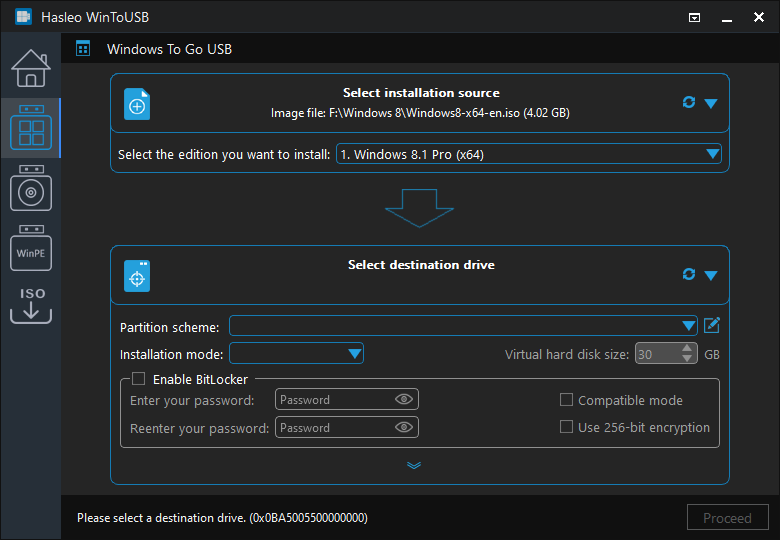The width and height of the screenshot is (780, 540).
Task: Increase virtual hard disk size
Action: click(x=687, y=349)
